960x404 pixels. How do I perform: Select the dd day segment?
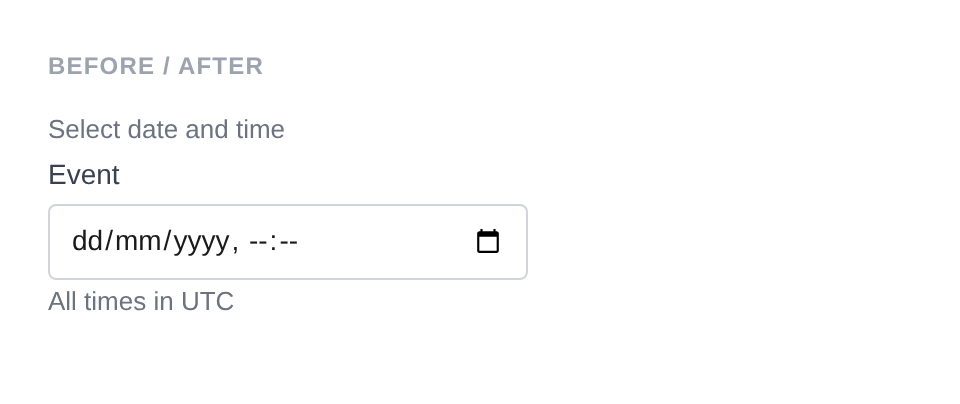[87, 242]
